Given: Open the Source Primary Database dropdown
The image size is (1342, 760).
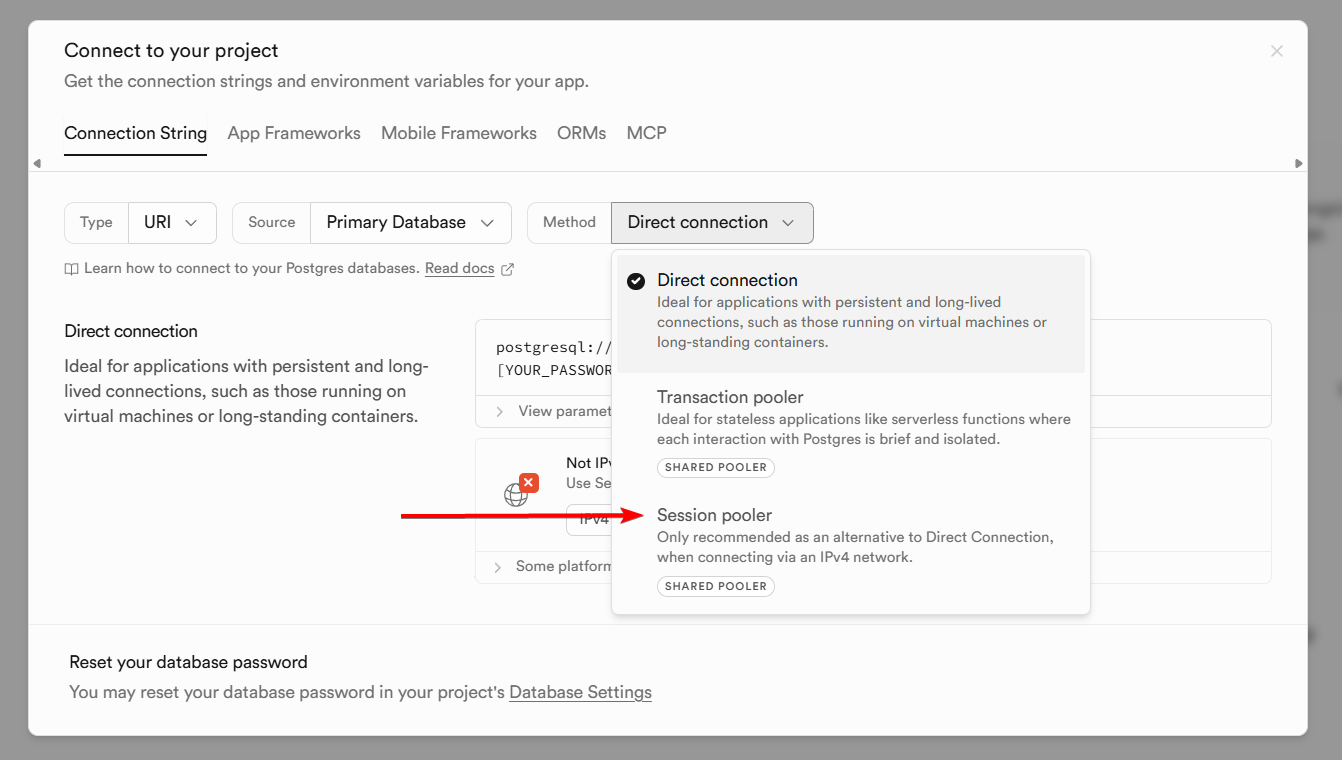Looking at the screenshot, I should pyautogui.click(x=410, y=222).
